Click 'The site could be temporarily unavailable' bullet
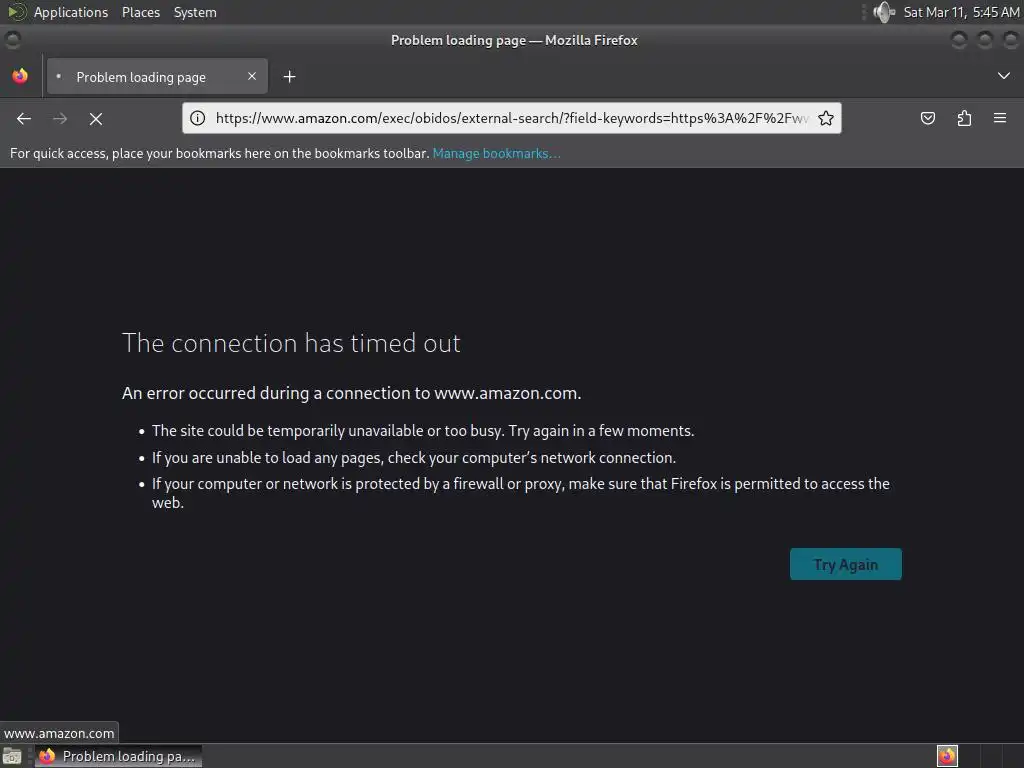 coord(423,431)
